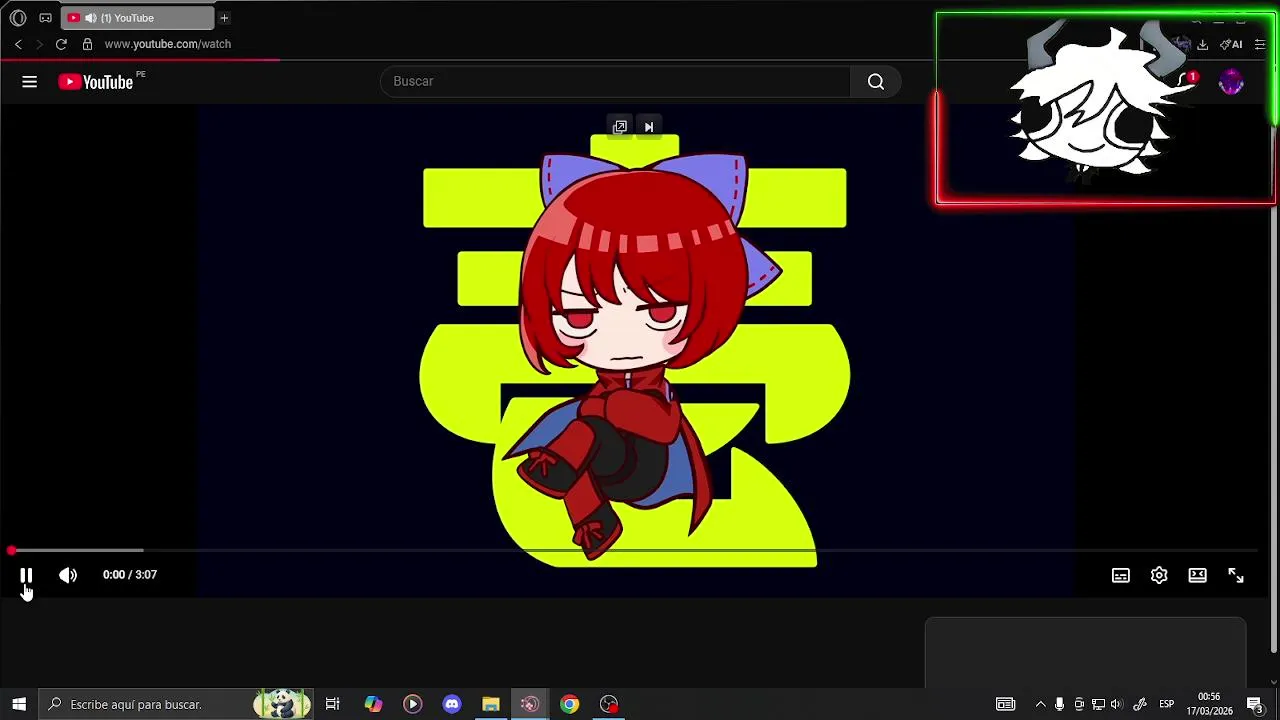Image resolution: width=1280 pixels, height=720 pixels.
Task: Open the browser easy setup sliders icon
Action: point(1259,44)
